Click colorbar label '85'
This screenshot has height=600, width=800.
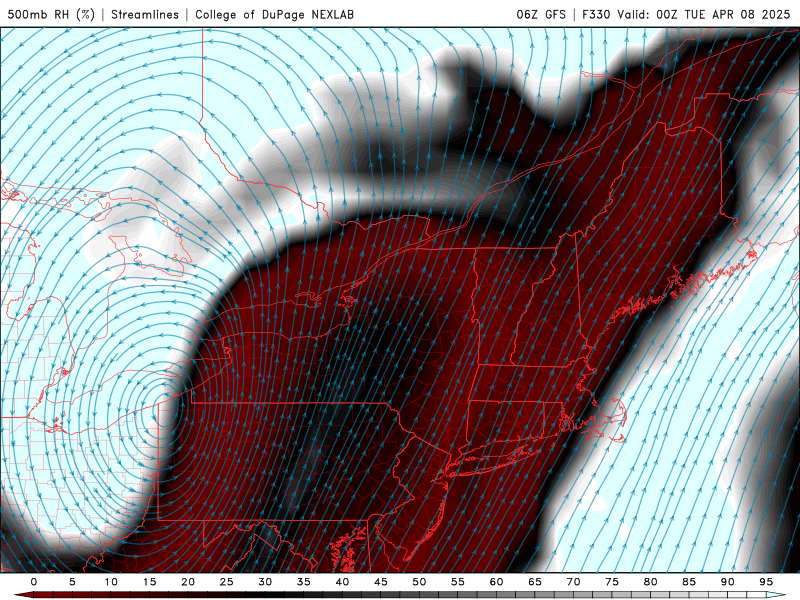pos(689,582)
